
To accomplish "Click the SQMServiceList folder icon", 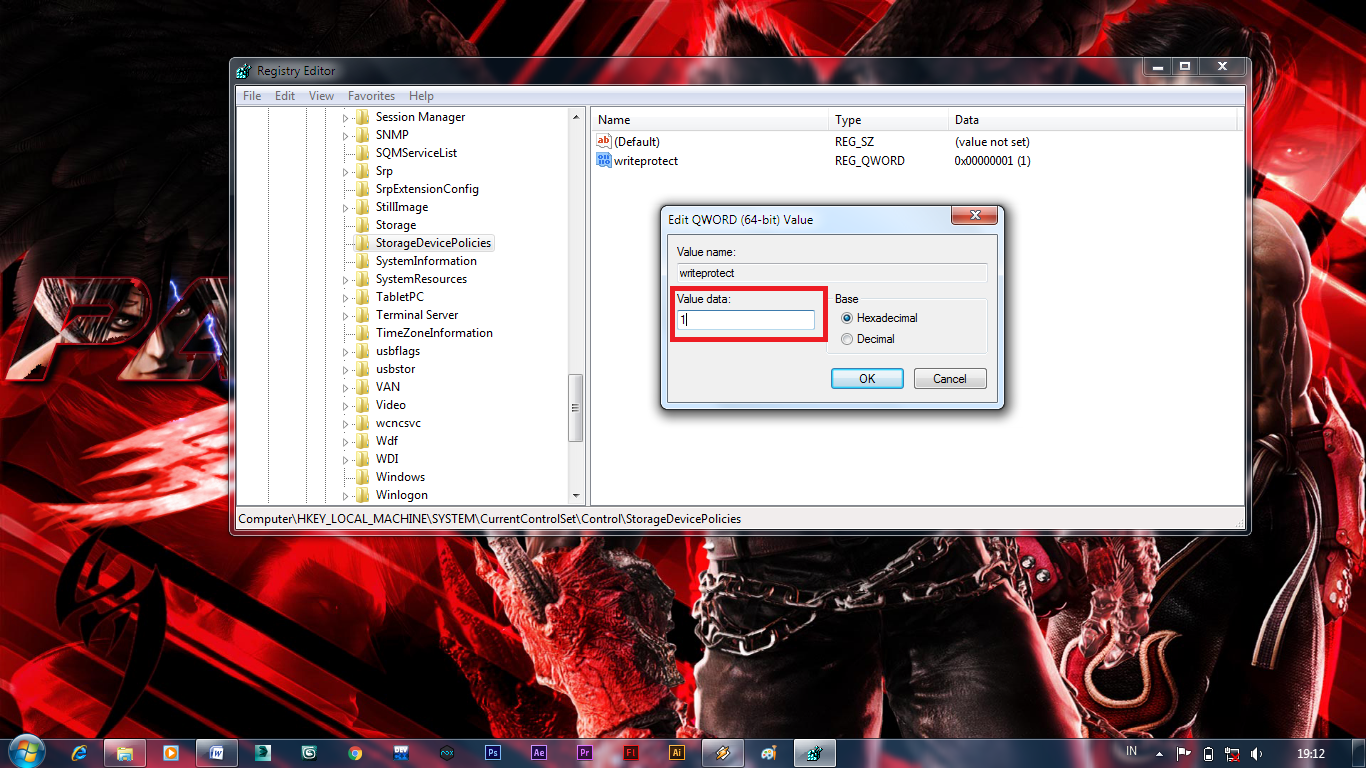I will click(x=362, y=153).
